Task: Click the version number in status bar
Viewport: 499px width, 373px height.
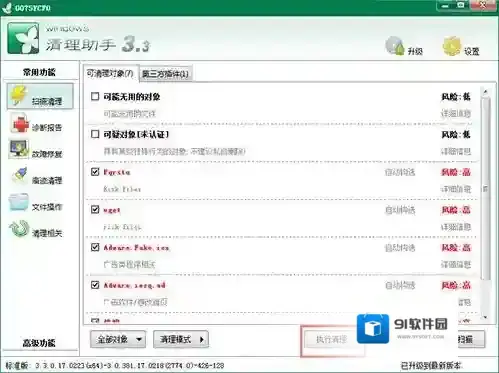Action: tap(129, 366)
